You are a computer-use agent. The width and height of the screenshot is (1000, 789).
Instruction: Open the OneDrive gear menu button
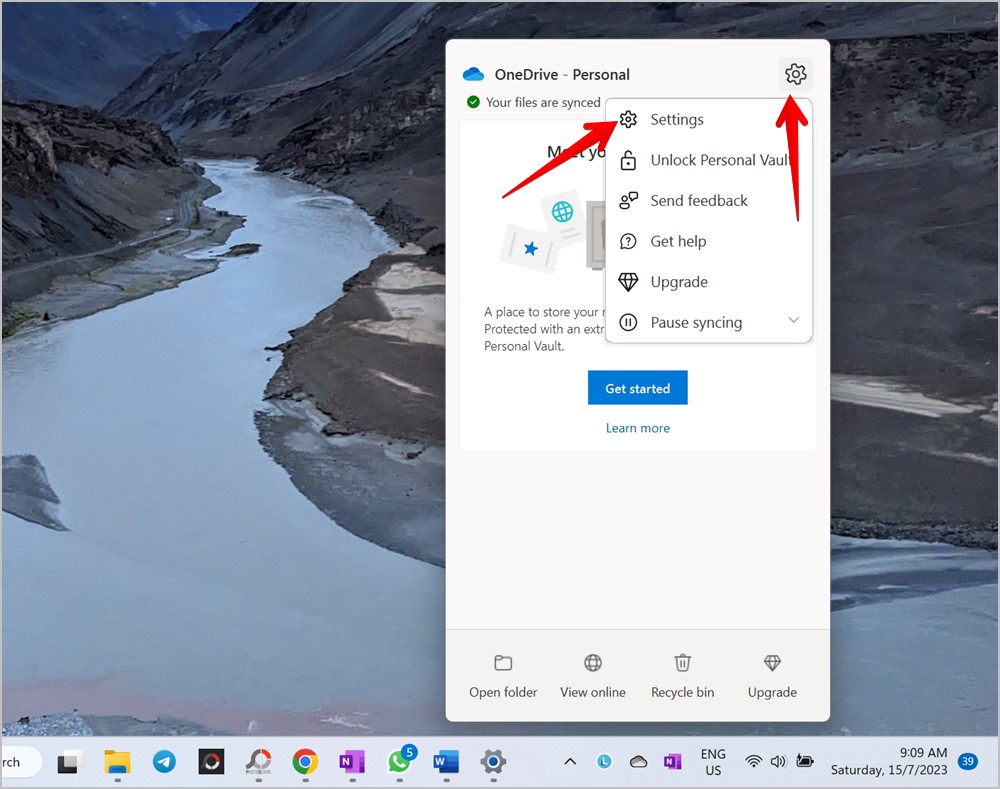[x=795, y=74]
